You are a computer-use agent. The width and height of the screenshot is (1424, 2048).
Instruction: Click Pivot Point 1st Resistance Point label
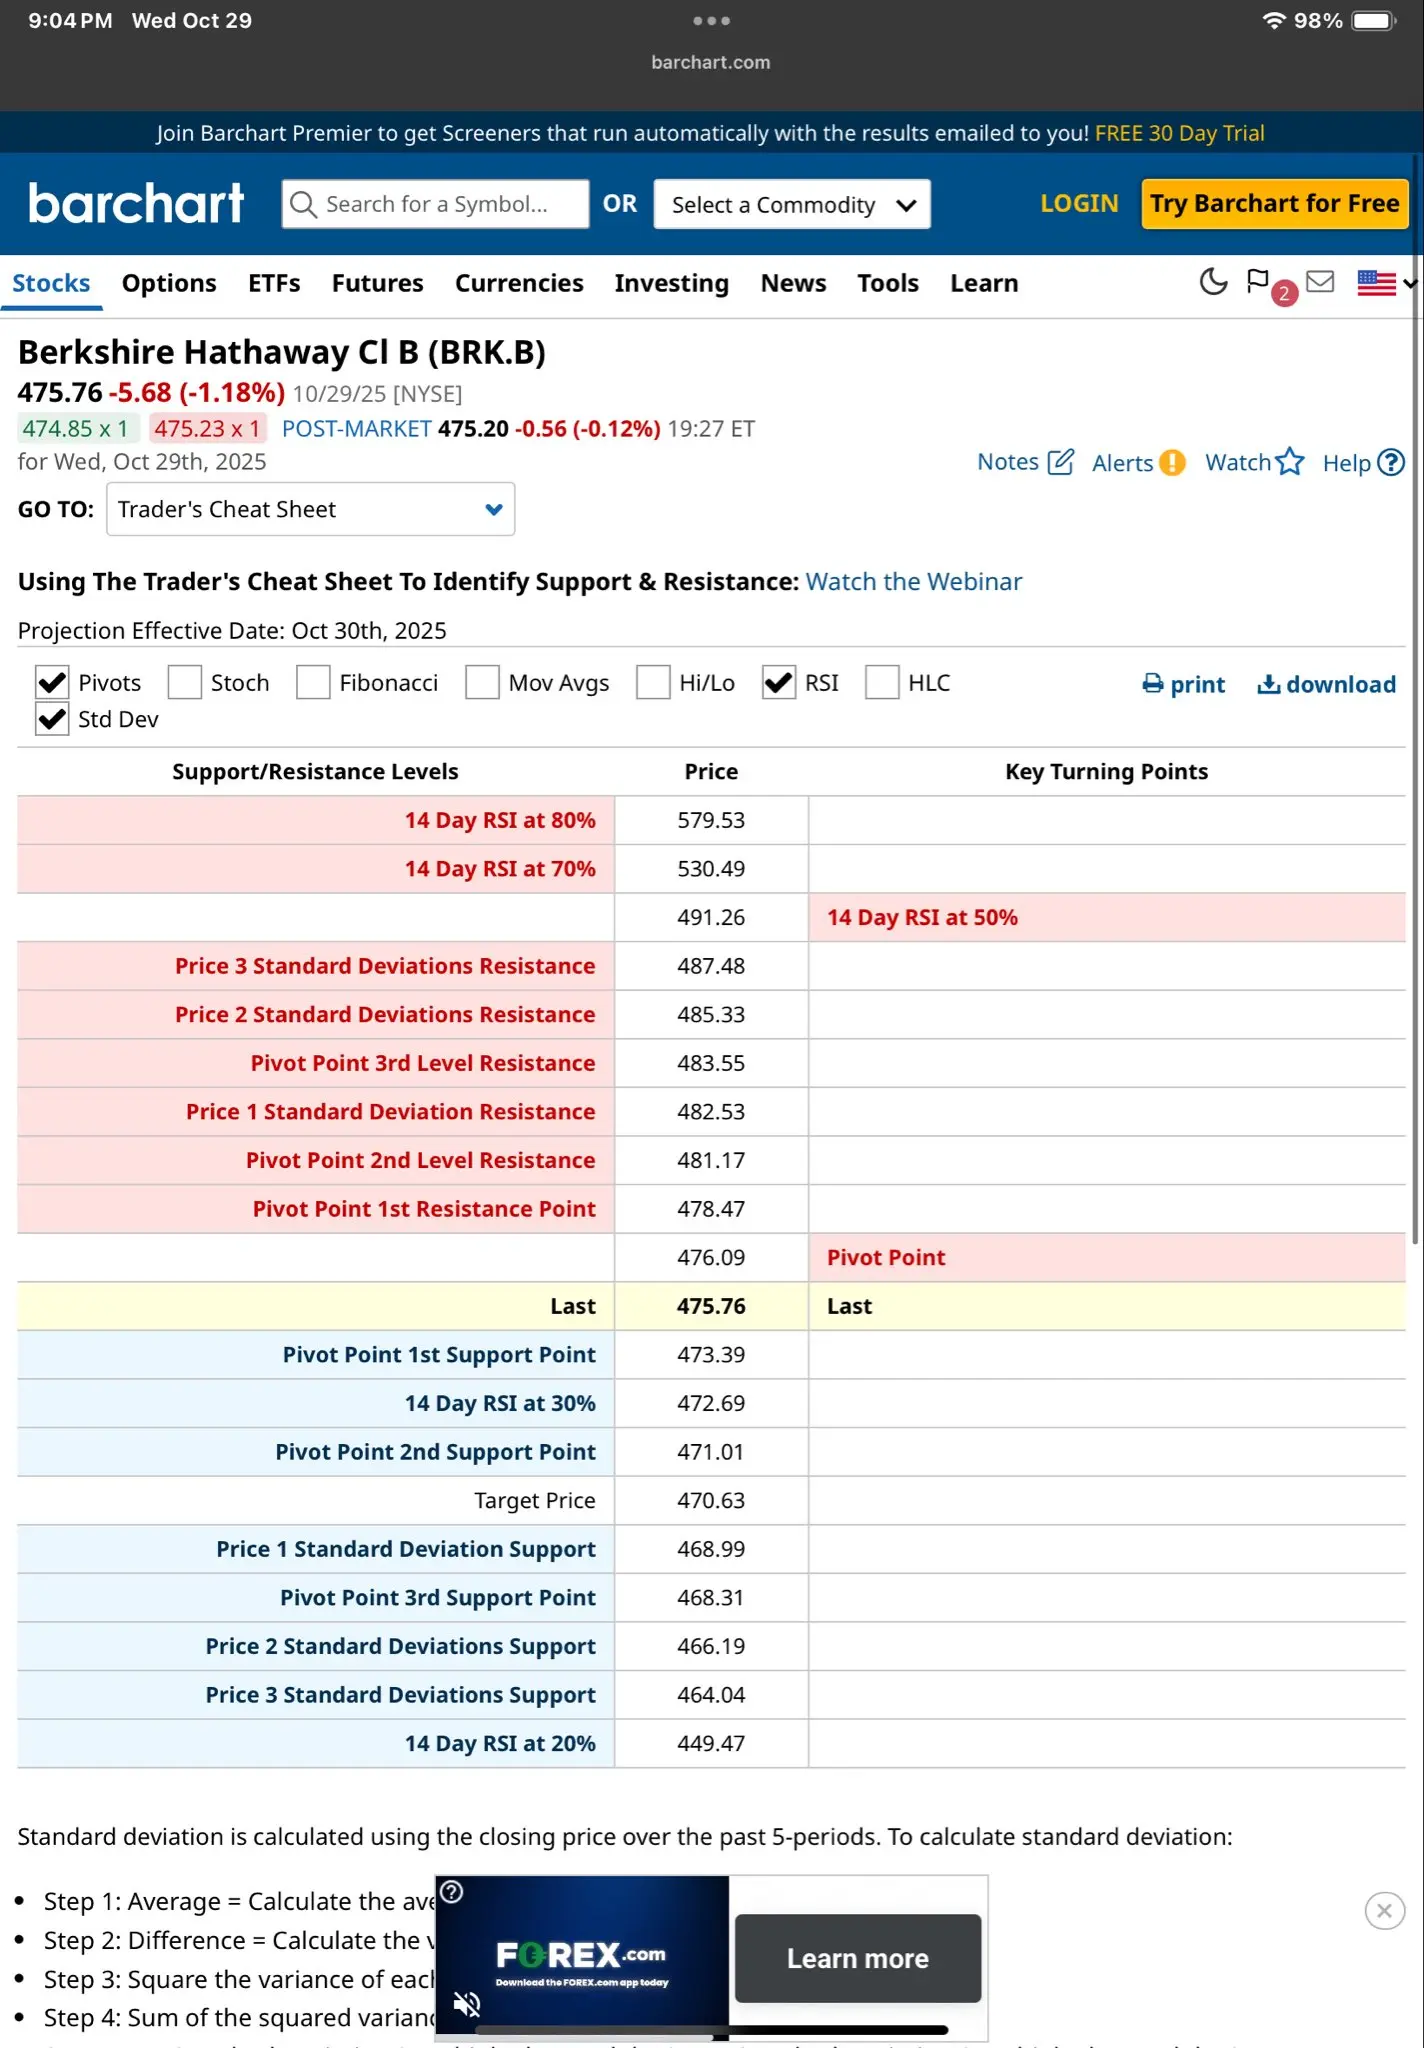tap(424, 1208)
